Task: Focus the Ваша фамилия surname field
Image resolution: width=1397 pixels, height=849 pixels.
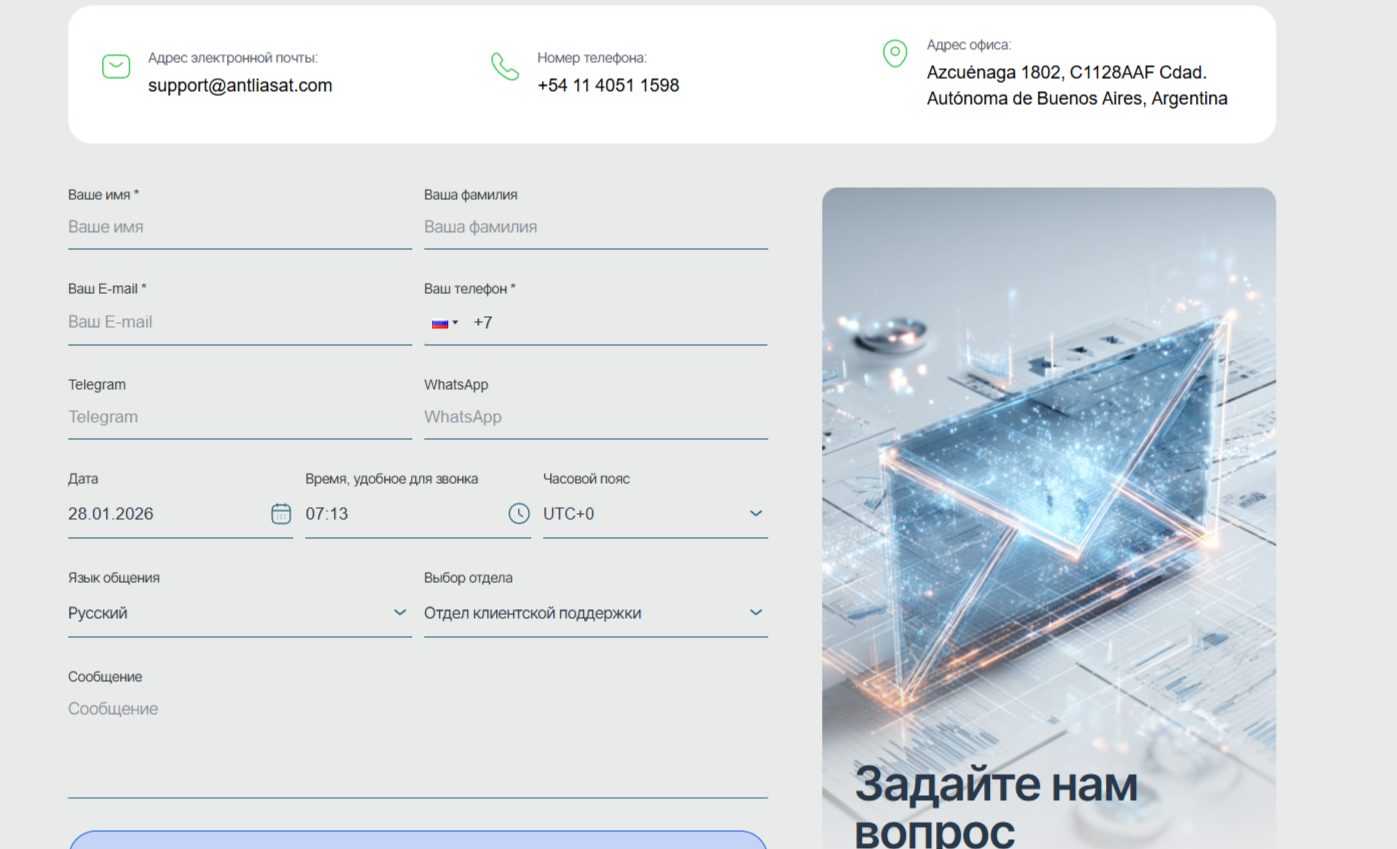Action: 596,227
